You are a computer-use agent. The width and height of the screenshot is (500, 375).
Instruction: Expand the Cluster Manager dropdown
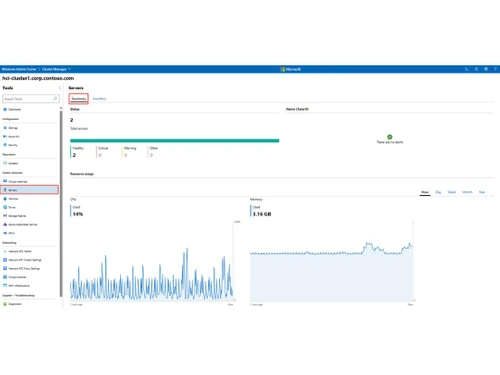pos(56,69)
